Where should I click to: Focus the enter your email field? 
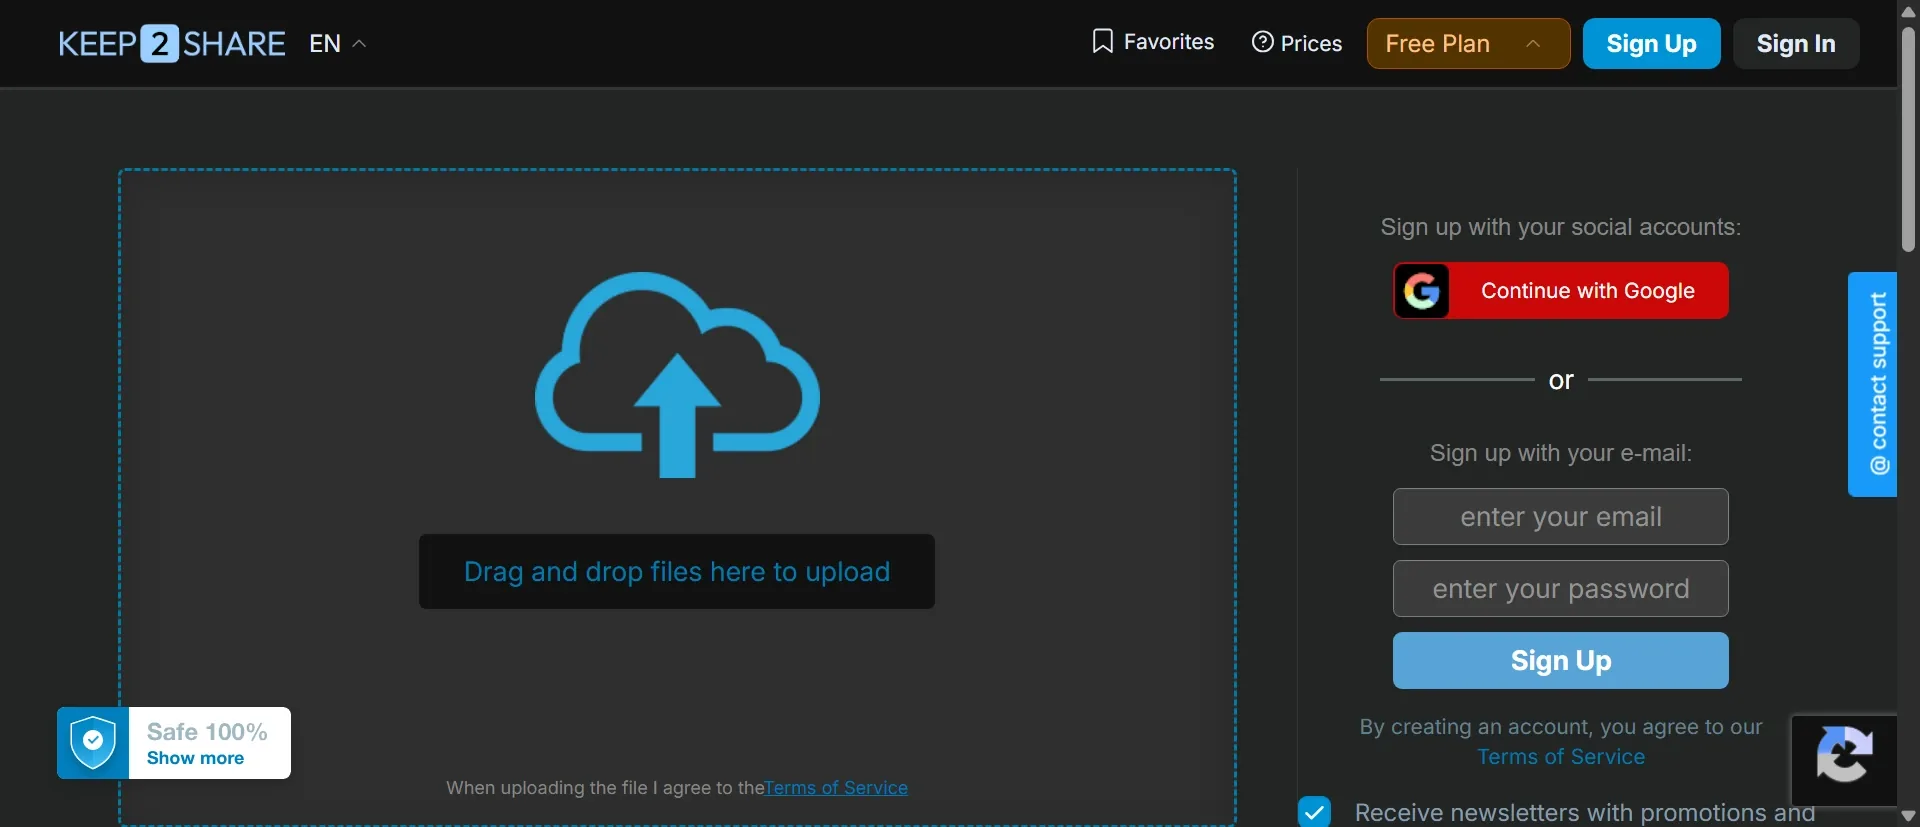1560,517
